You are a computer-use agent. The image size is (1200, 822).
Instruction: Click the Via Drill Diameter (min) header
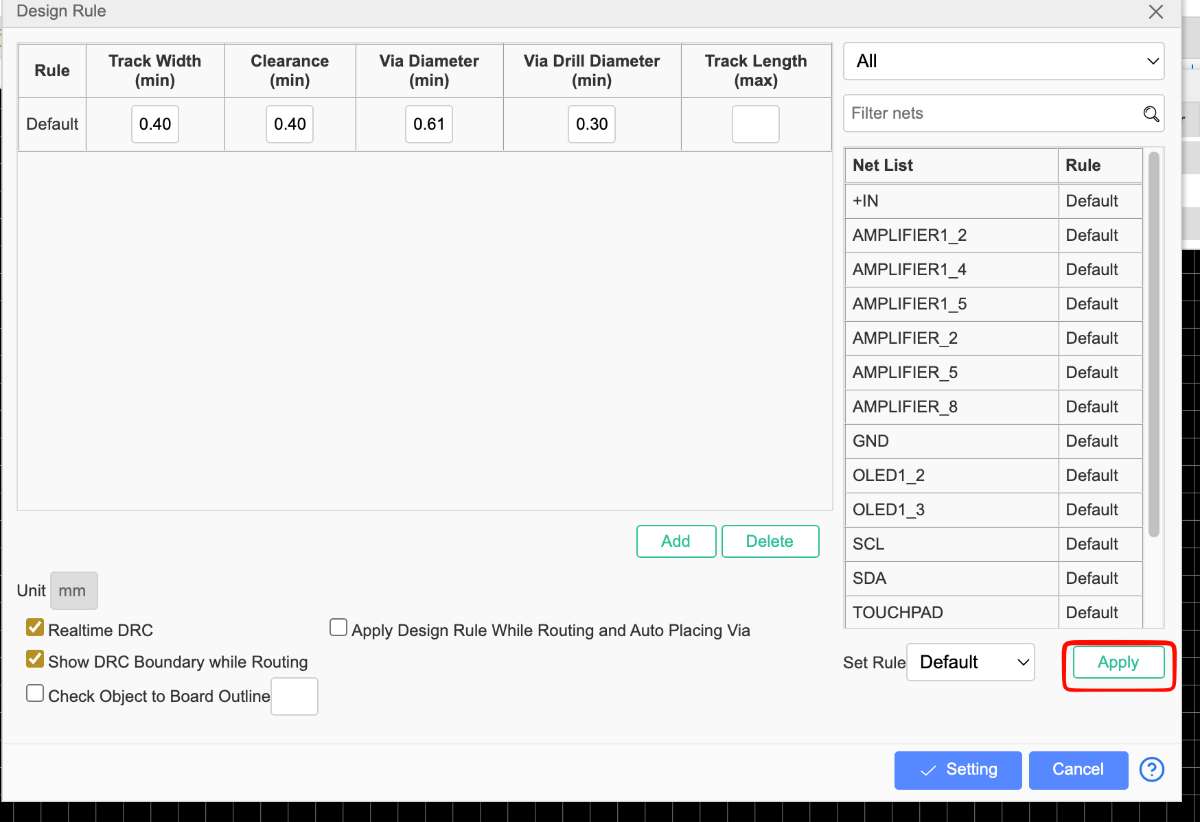click(592, 70)
